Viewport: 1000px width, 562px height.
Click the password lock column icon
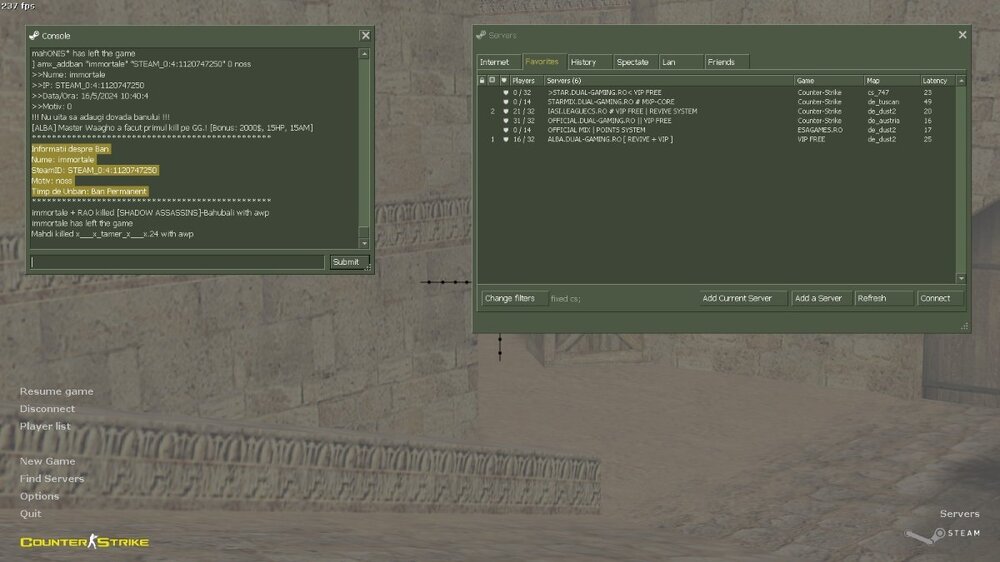pyautogui.click(x=482, y=80)
